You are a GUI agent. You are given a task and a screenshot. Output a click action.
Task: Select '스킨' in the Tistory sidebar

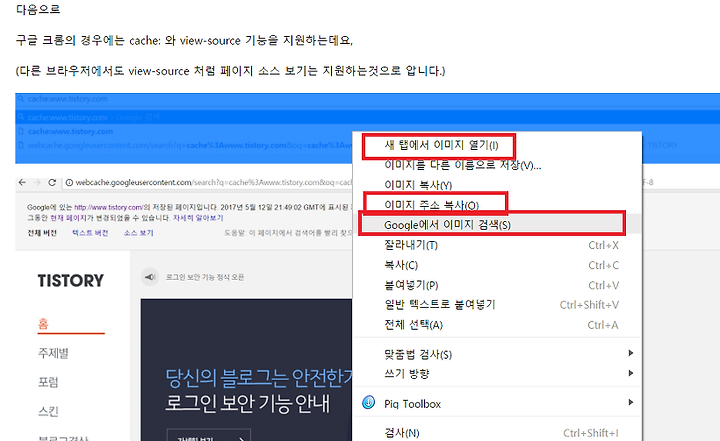[48, 411]
